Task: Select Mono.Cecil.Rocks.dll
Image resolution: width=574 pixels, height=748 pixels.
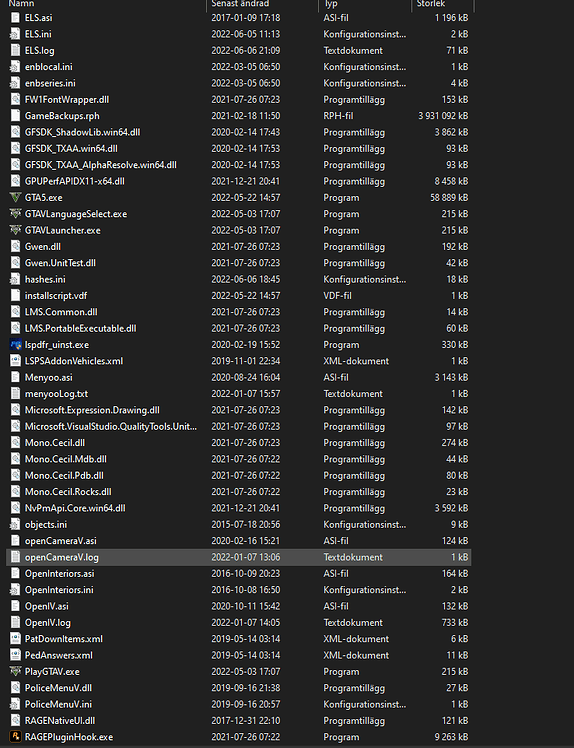Action: (x=68, y=492)
